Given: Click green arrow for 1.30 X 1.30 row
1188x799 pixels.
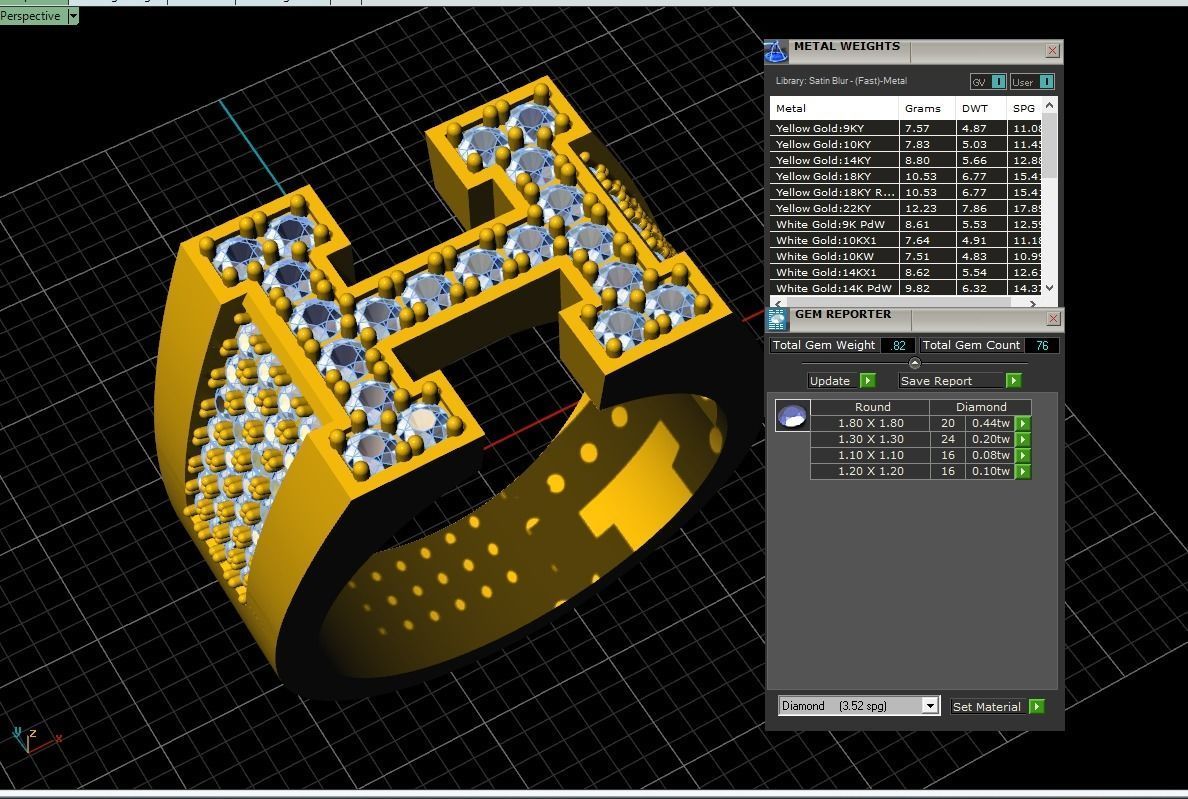Looking at the screenshot, I should [x=1023, y=439].
